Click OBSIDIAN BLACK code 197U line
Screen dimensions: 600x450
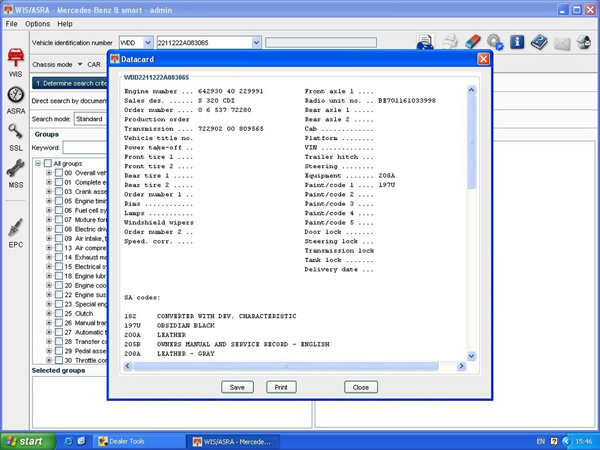click(170, 326)
